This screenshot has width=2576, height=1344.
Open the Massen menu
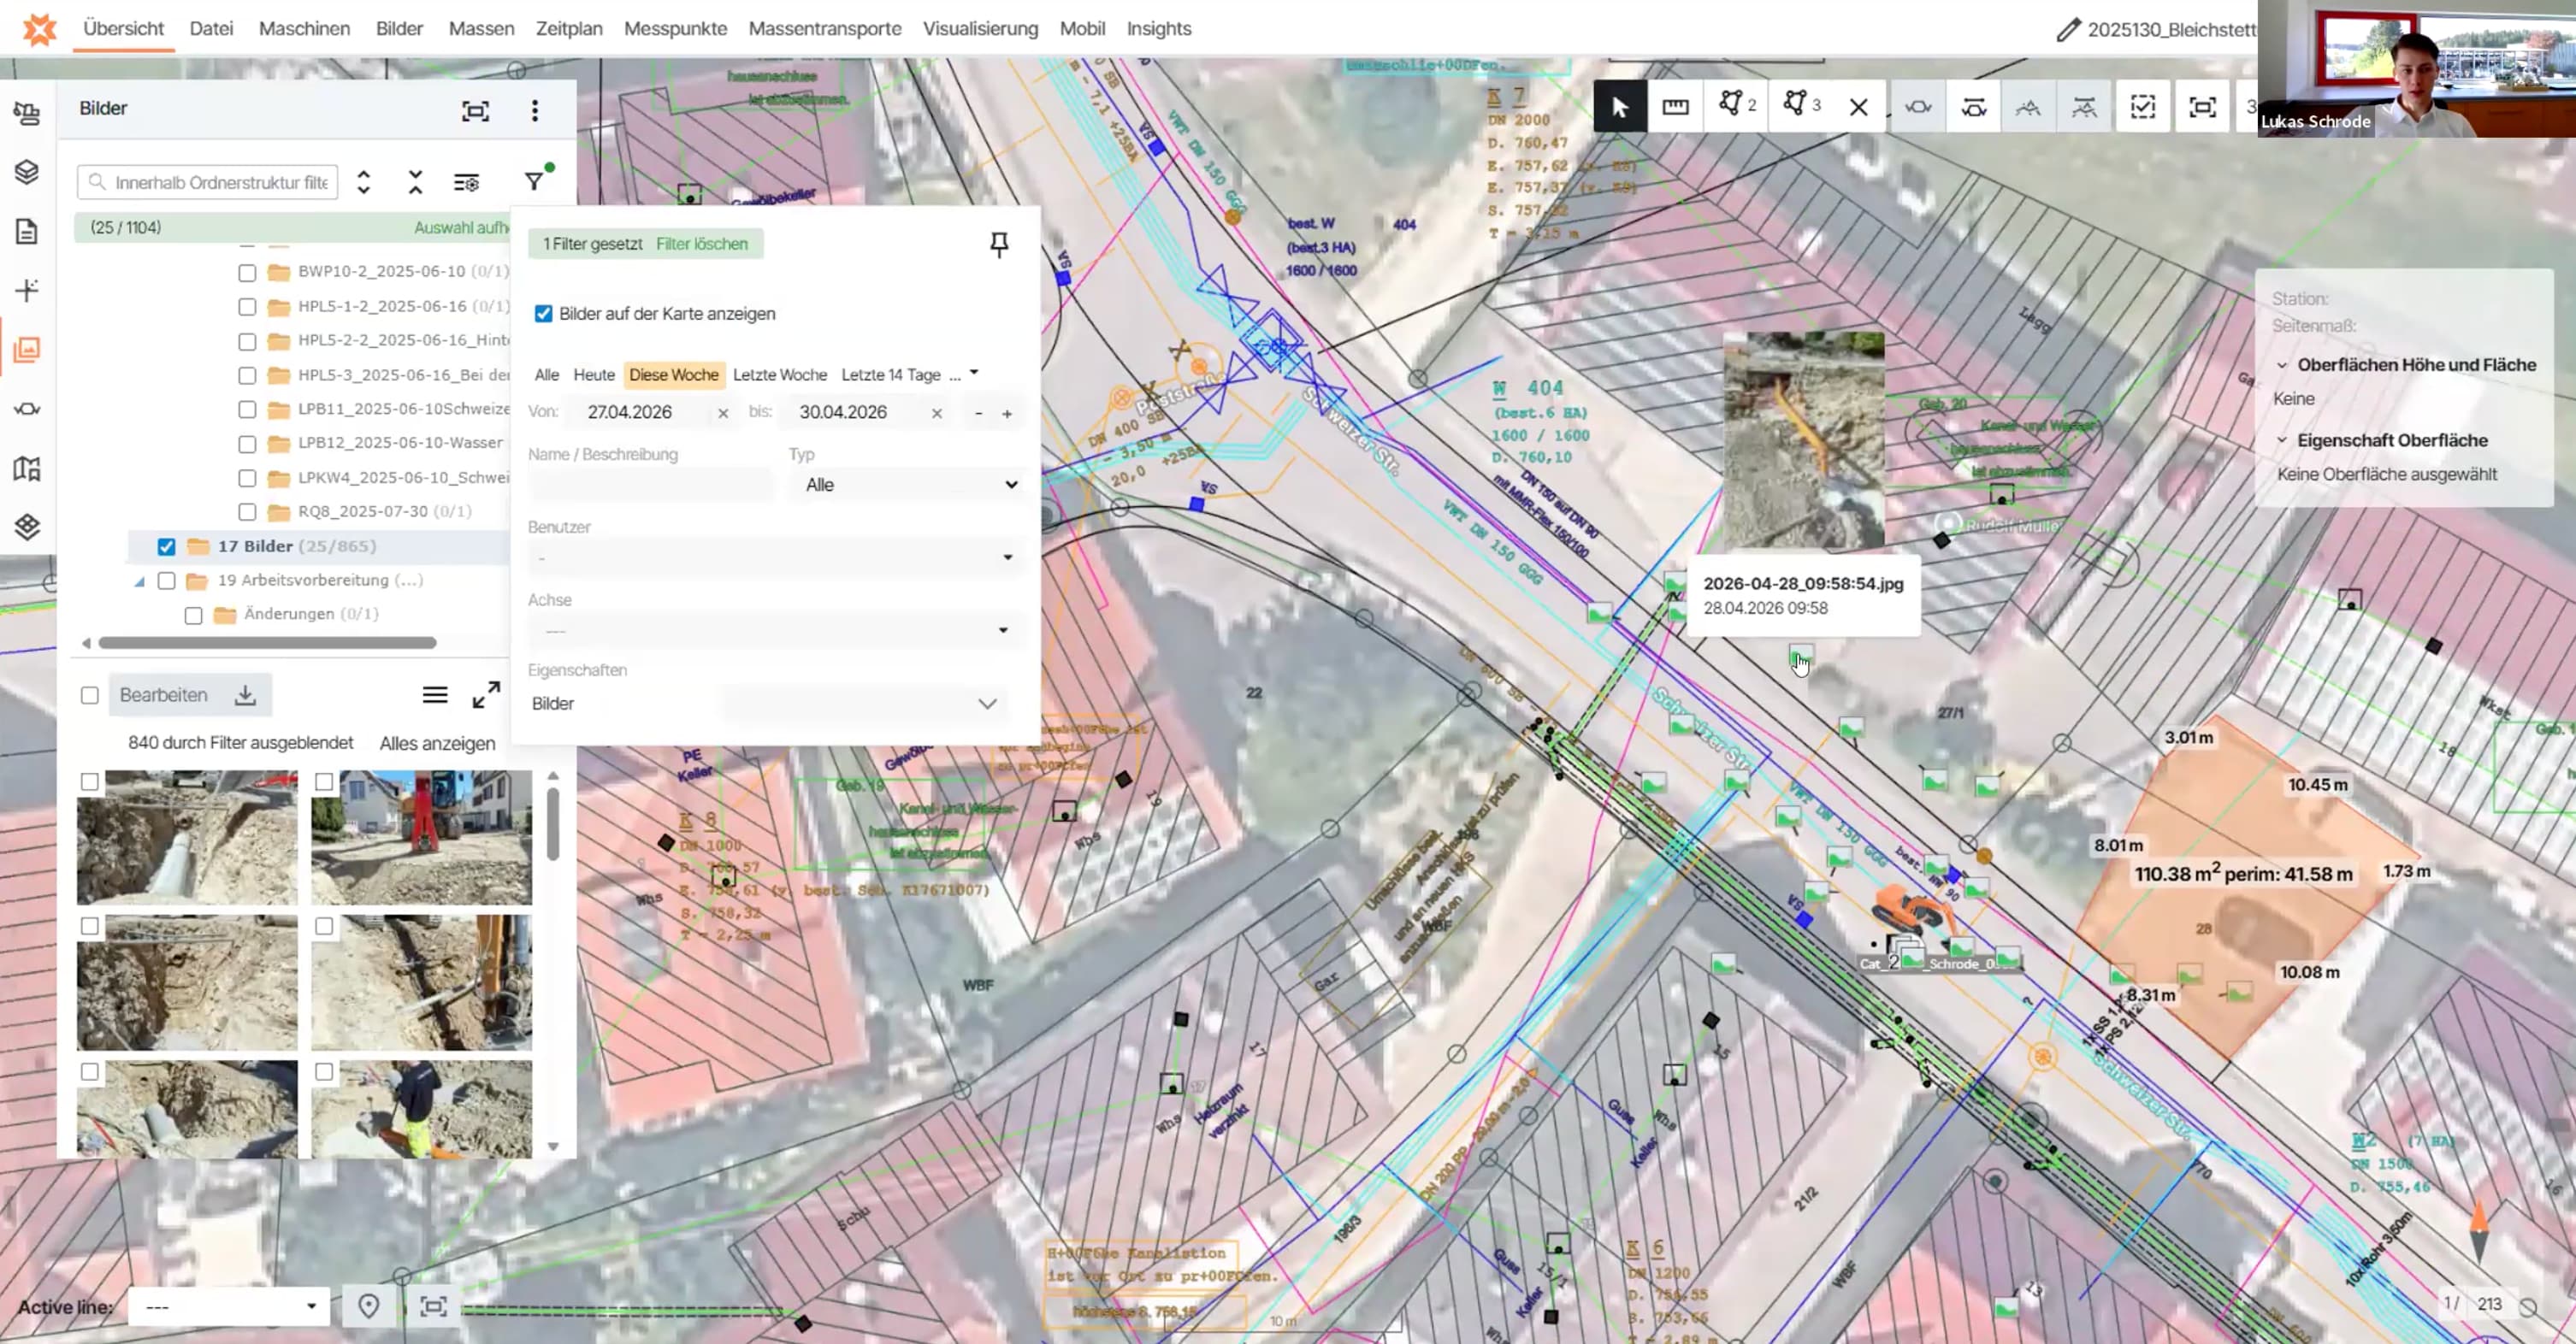click(481, 29)
